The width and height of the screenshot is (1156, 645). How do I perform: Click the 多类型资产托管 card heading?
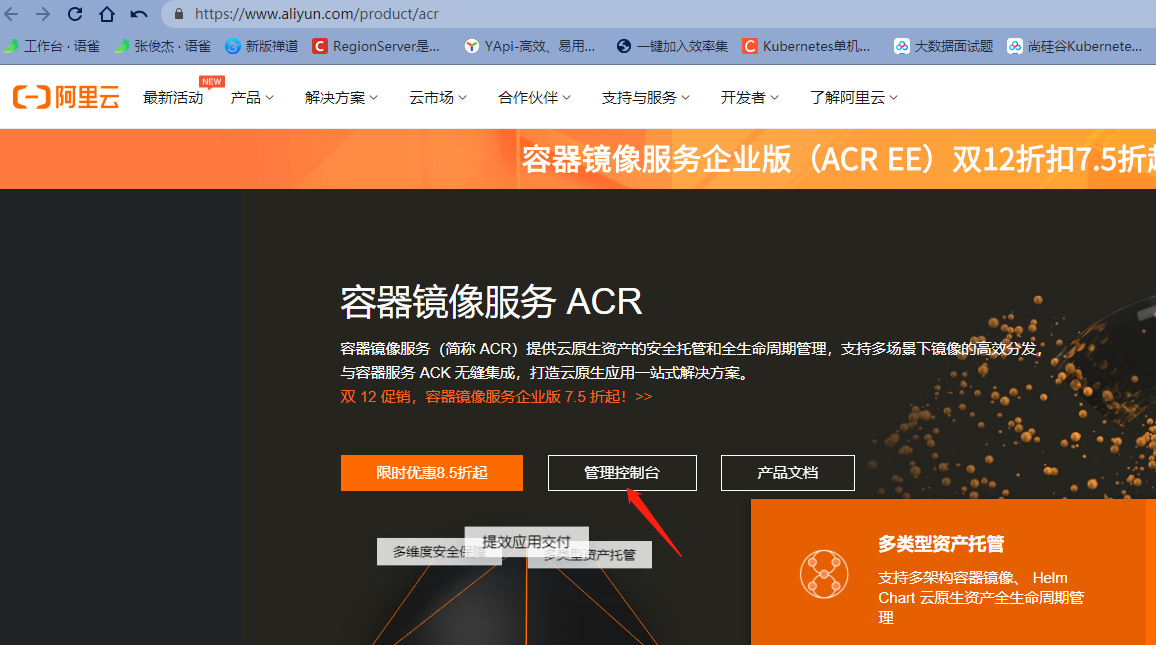[x=941, y=544]
